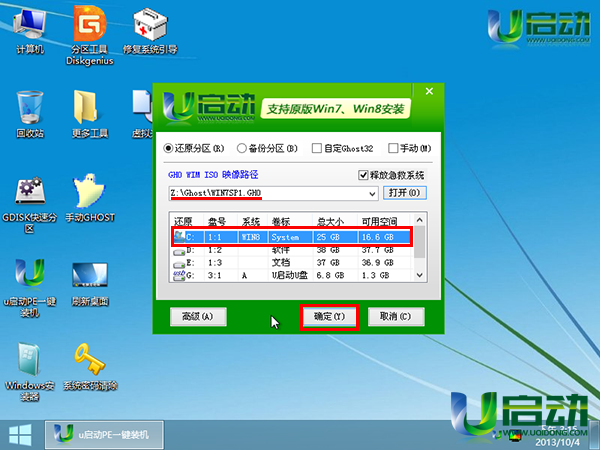Image resolution: width=600 pixels, height=450 pixels.
Task: Open u启动PE一键装机 desktop icon
Action: pos(30,288)
